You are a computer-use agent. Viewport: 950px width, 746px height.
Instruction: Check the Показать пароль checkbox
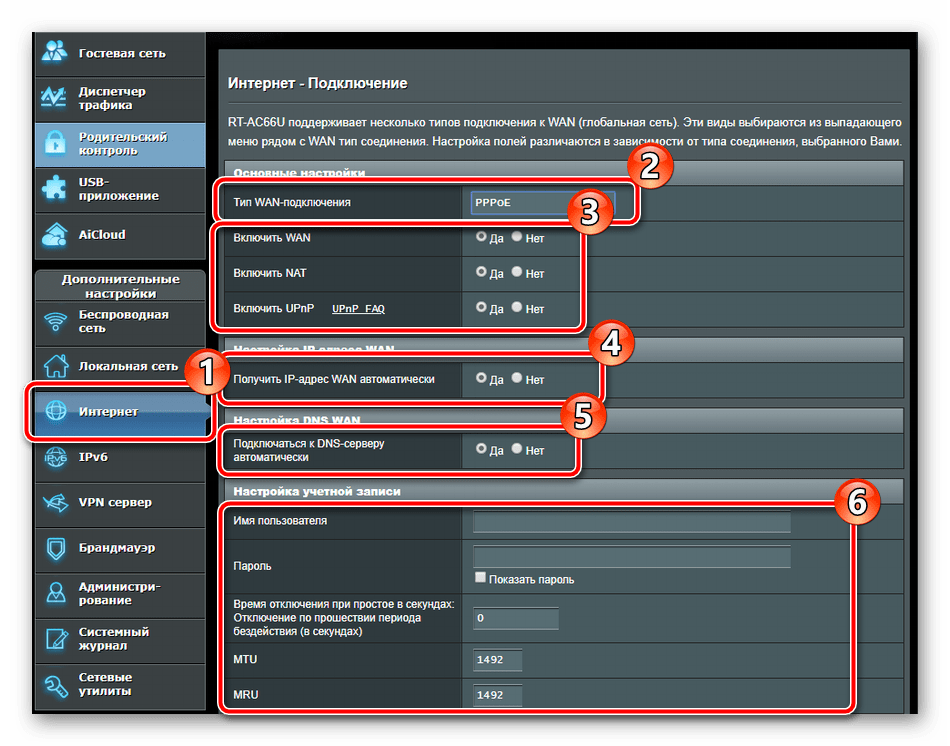[x=480, y=577]
